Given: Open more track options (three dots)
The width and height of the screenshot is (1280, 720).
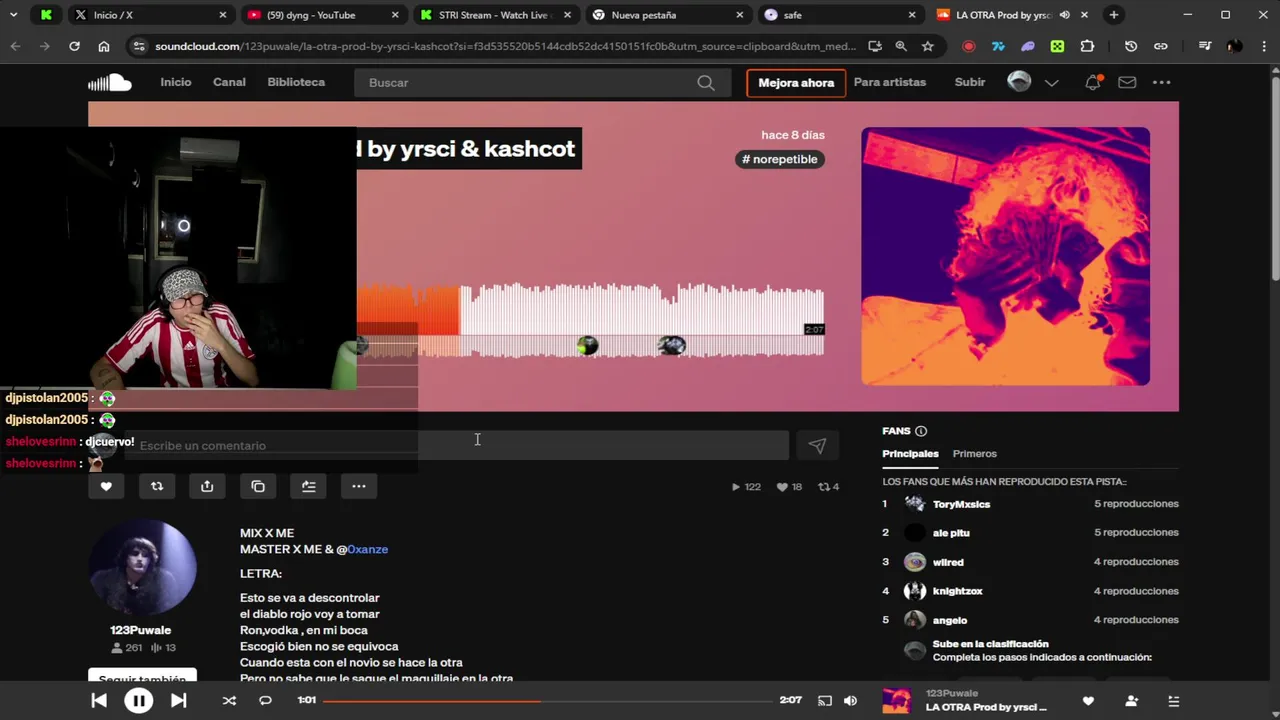Looking at the screenshot, I should (359, 486).
